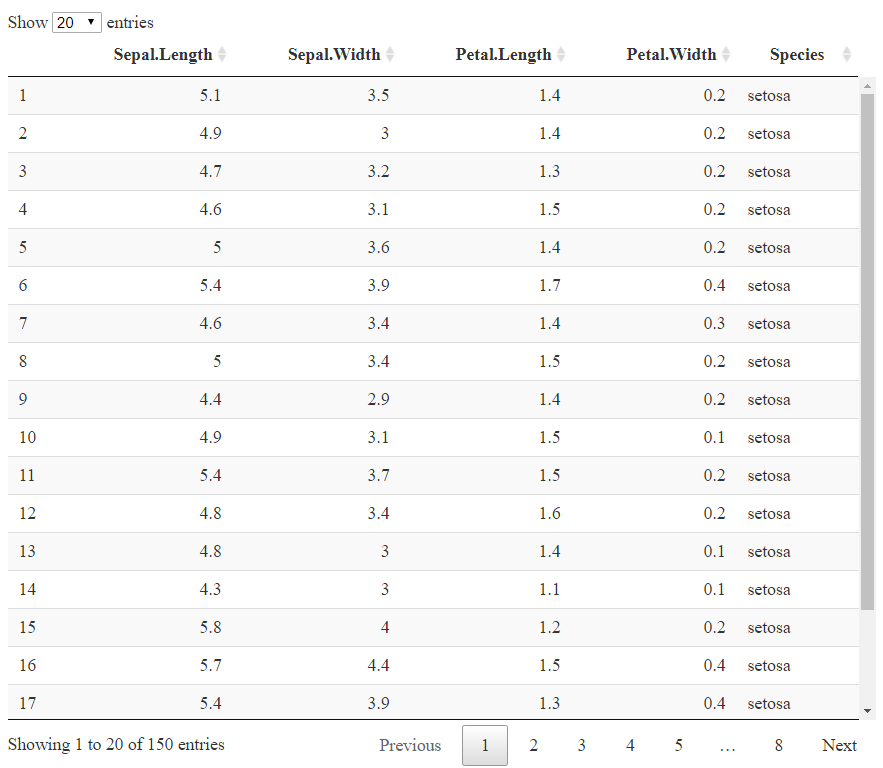The width and height of the screenshot is (883, 768).
Task: Click the Sepal.Width sort arrows icon
Action: pyautogui.click(x=390, y=55)
